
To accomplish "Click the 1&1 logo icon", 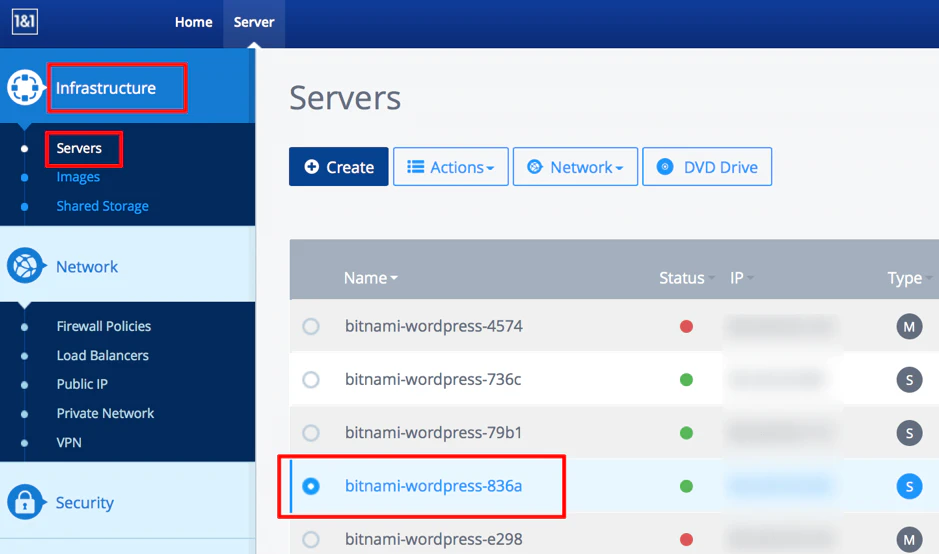I will 25,22.
